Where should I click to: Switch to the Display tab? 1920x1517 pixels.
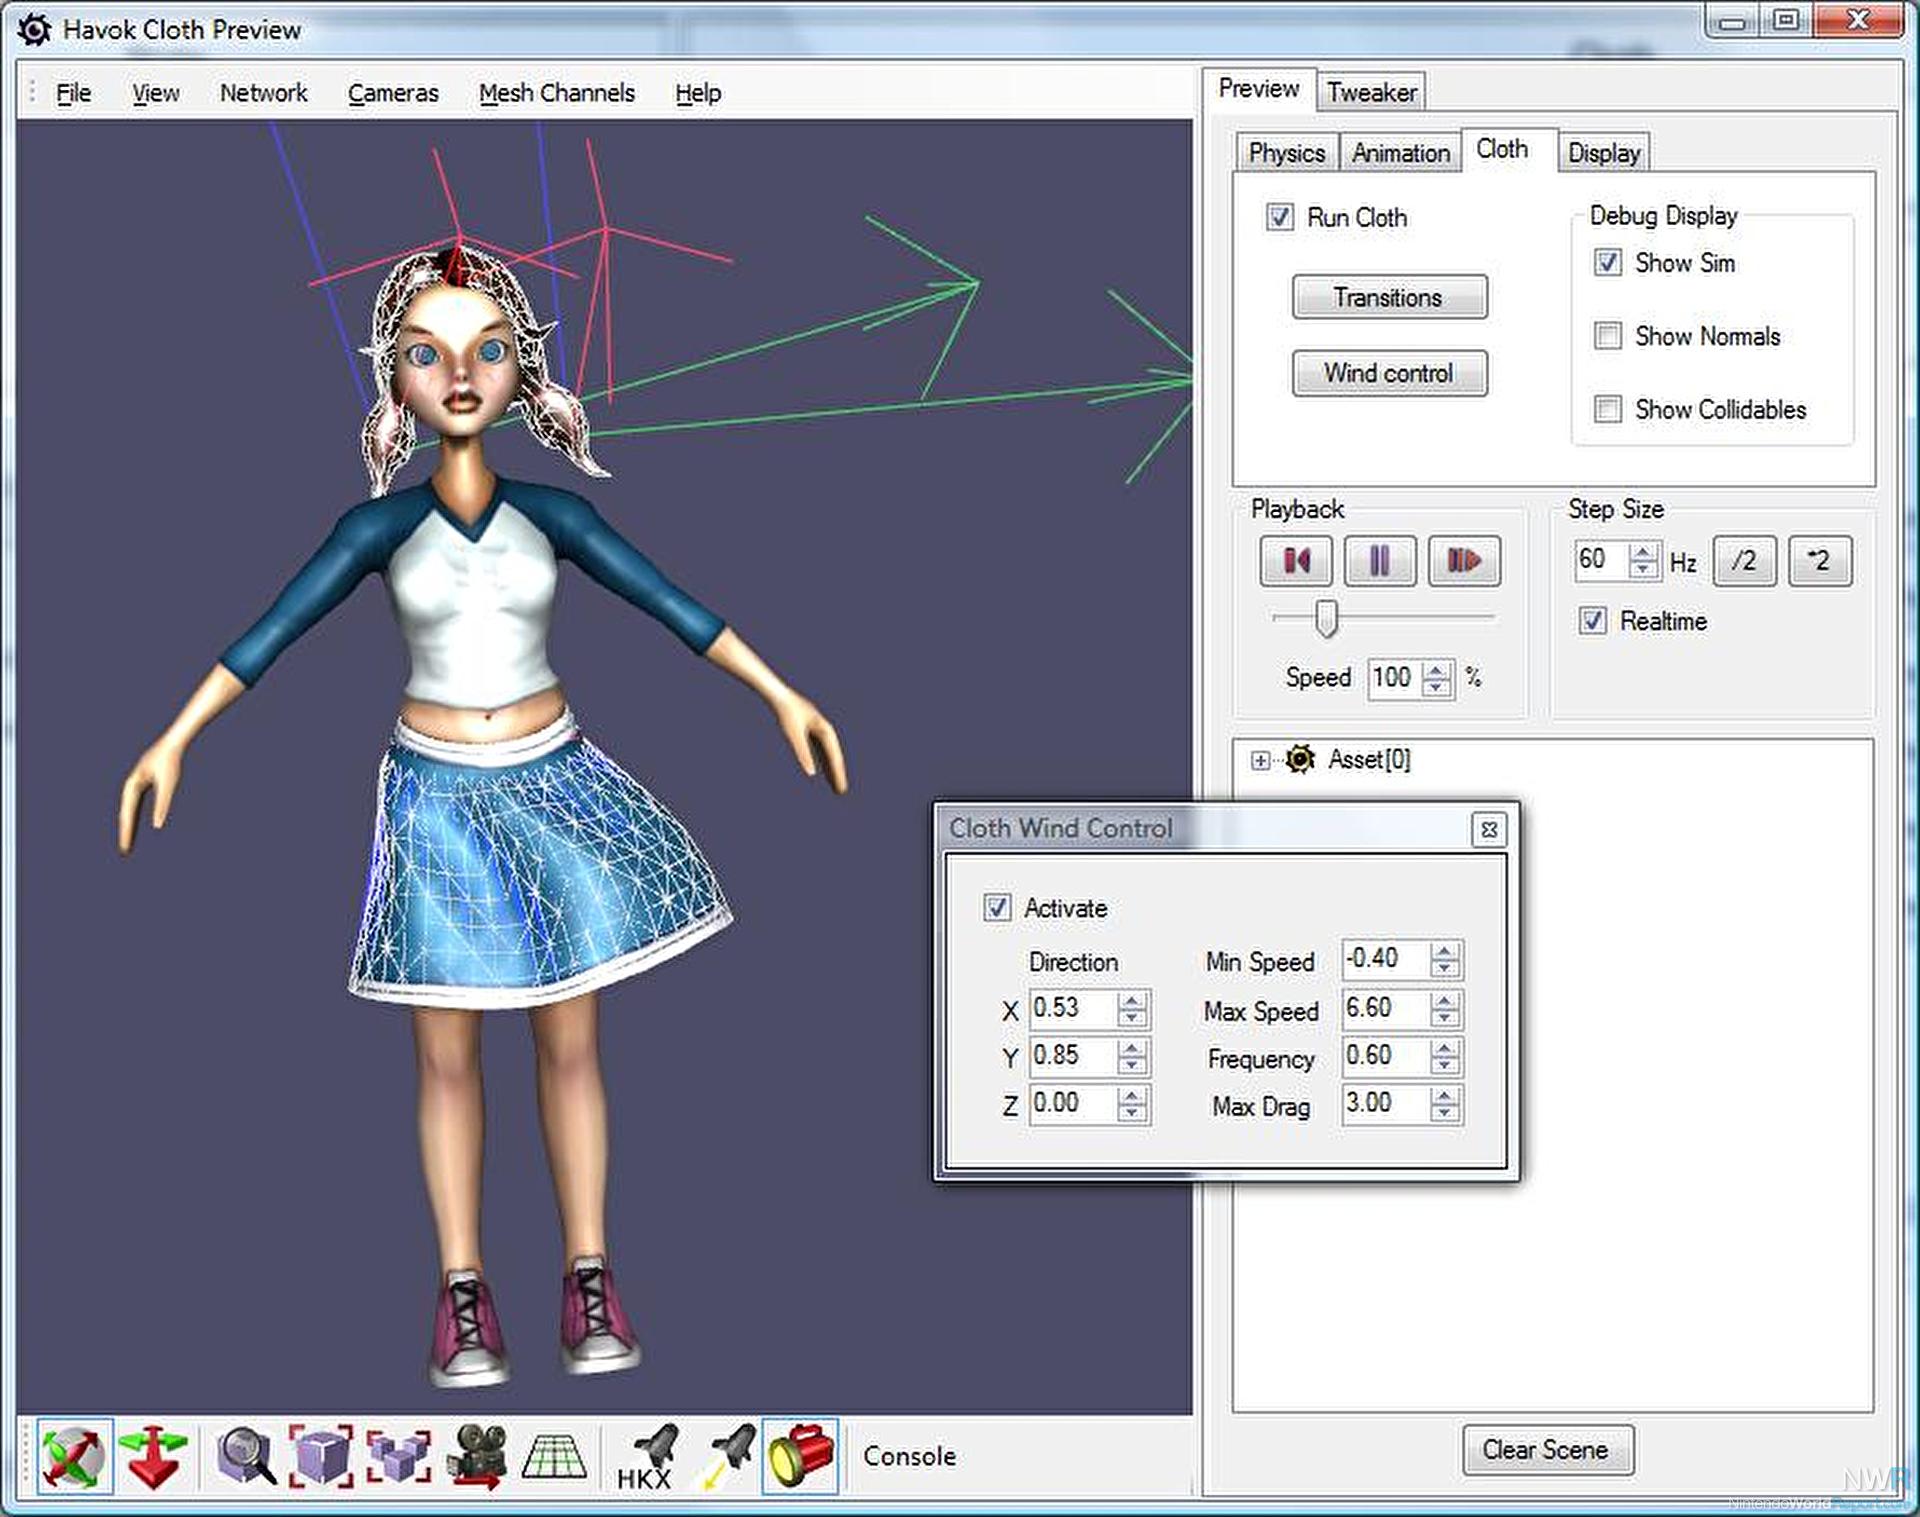pyautogui.click(x=1603, y=152)
